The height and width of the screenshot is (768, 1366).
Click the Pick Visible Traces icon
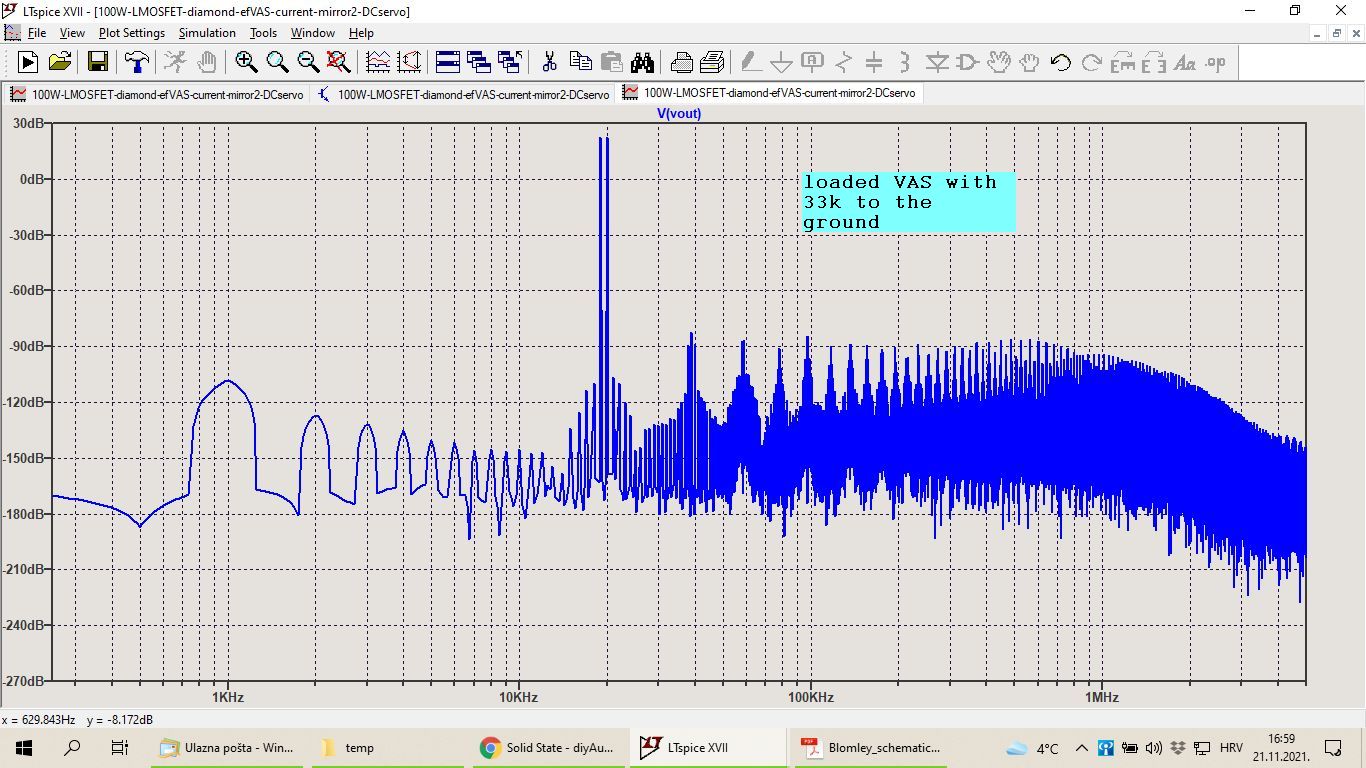(409, 62)
